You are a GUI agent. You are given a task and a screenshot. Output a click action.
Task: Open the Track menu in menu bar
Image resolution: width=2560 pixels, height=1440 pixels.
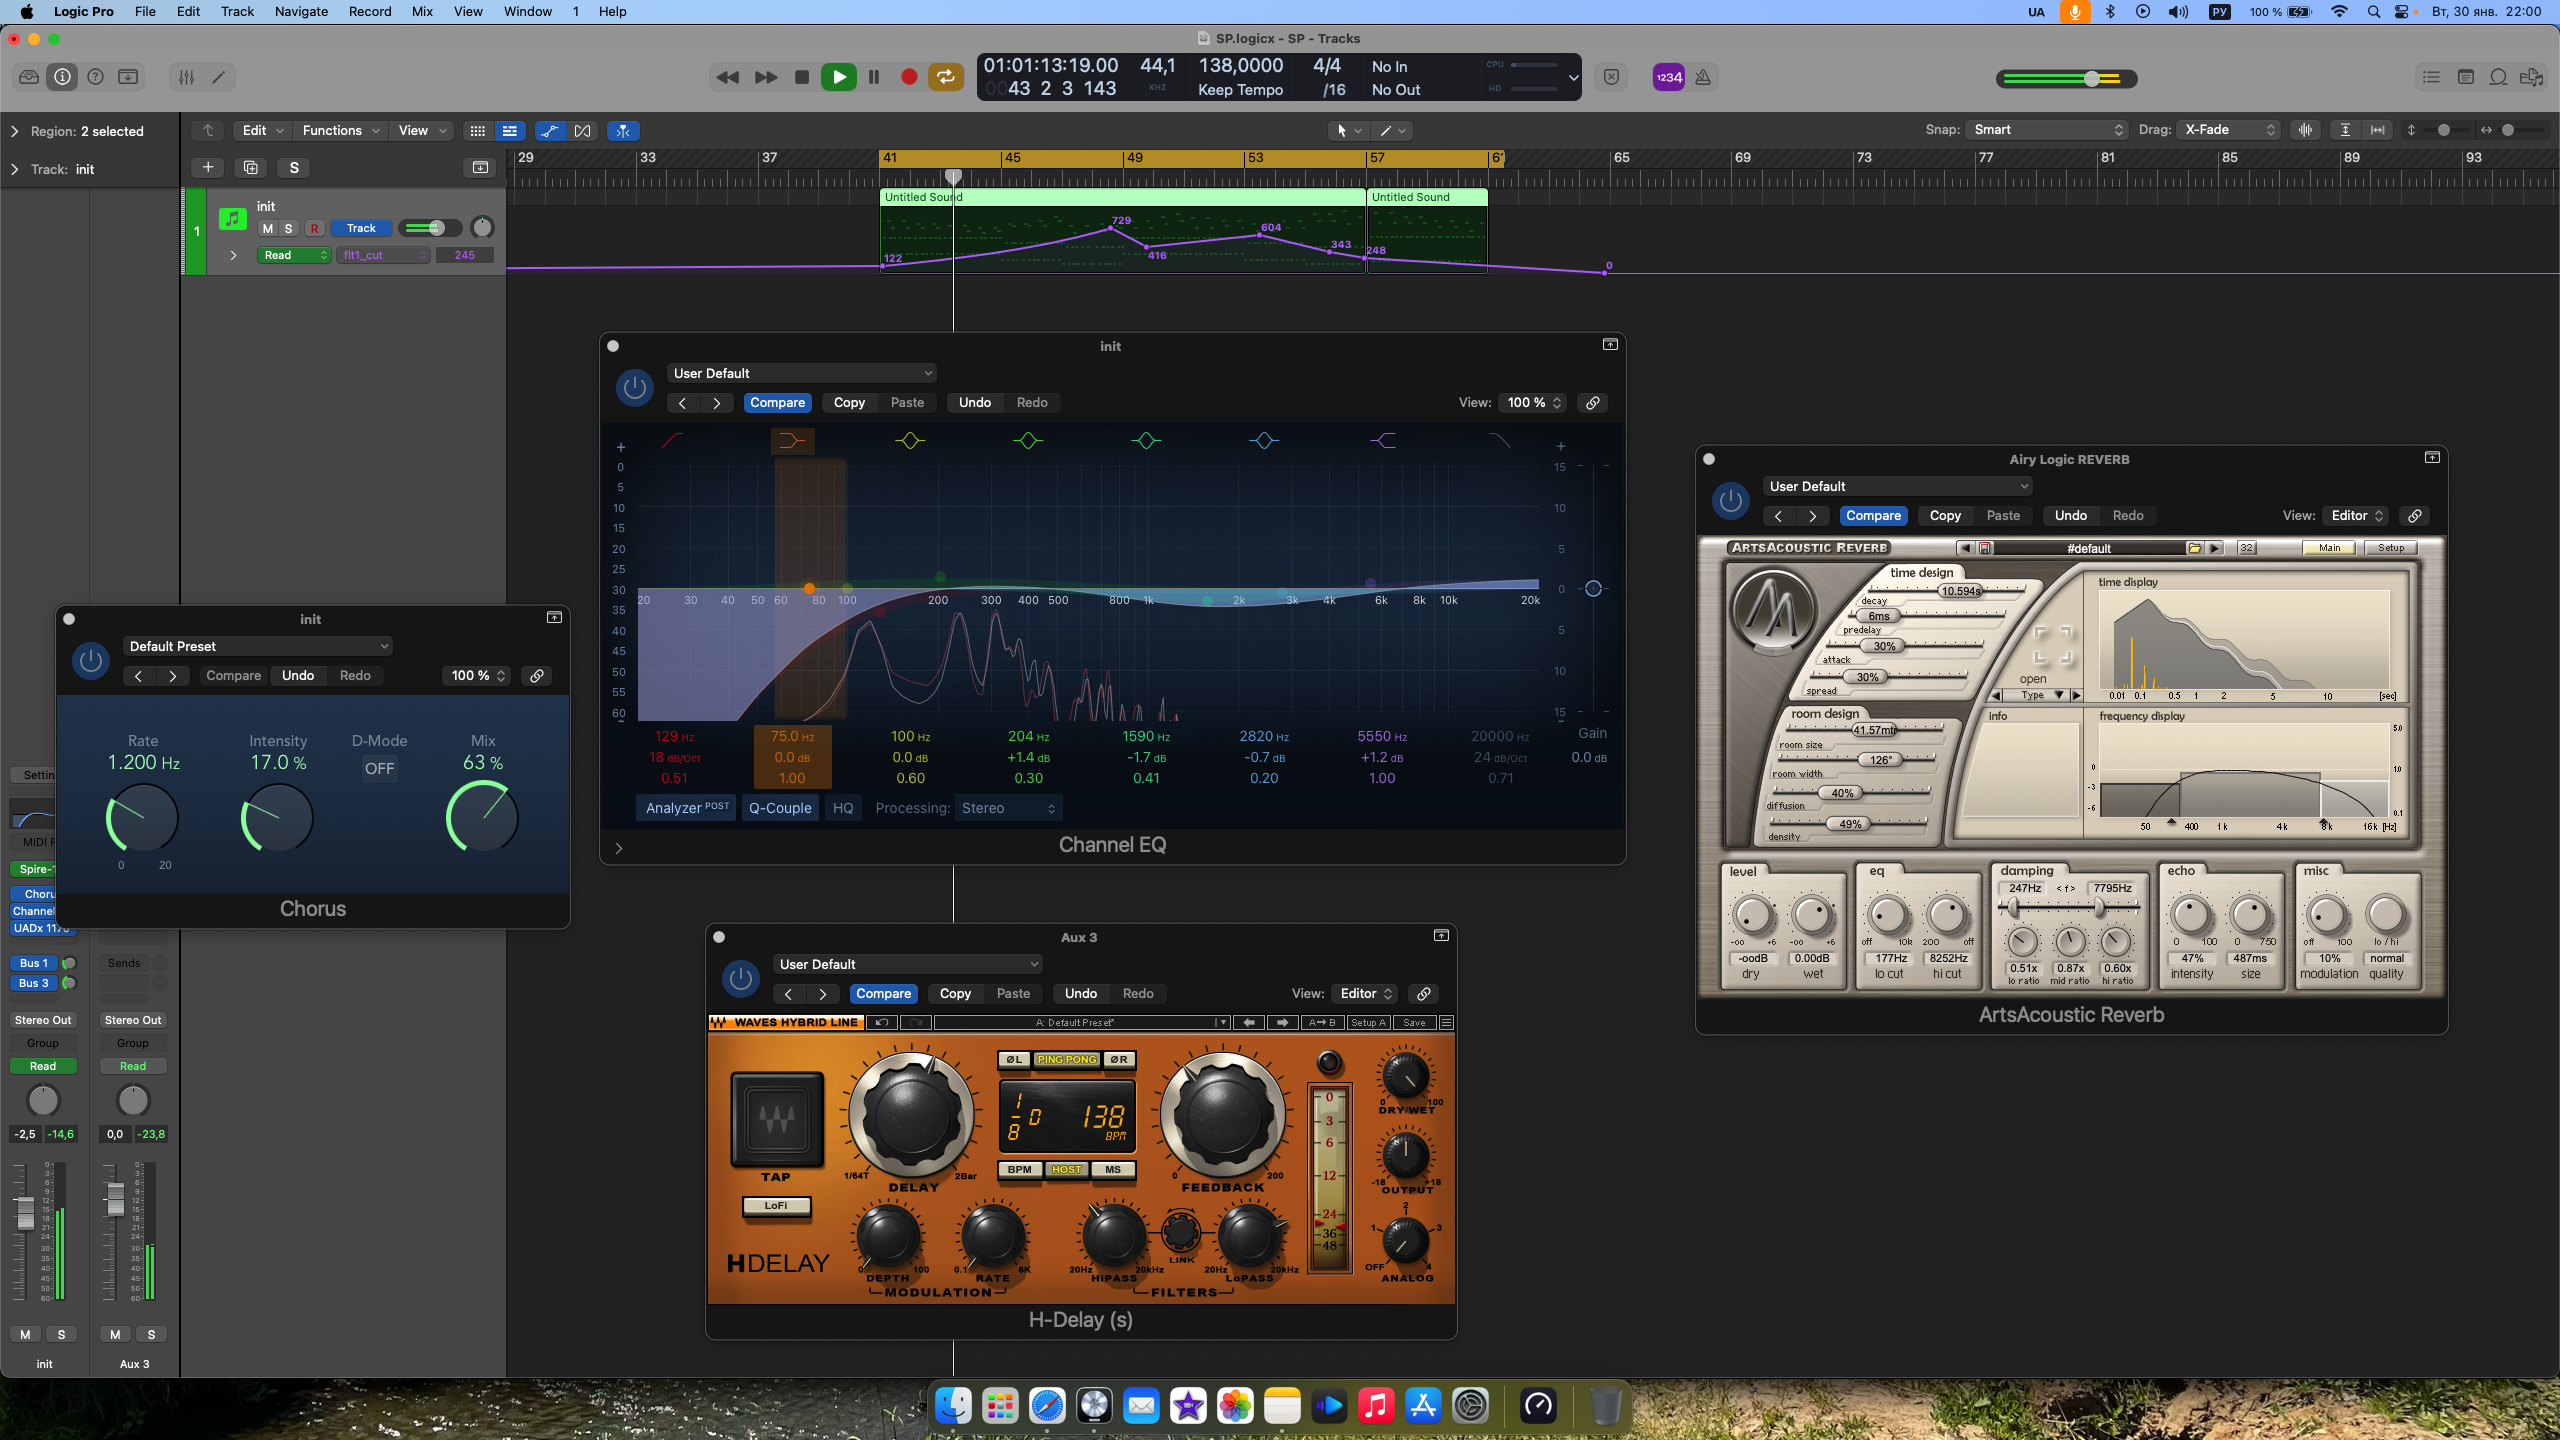click(x=237, y=12)
